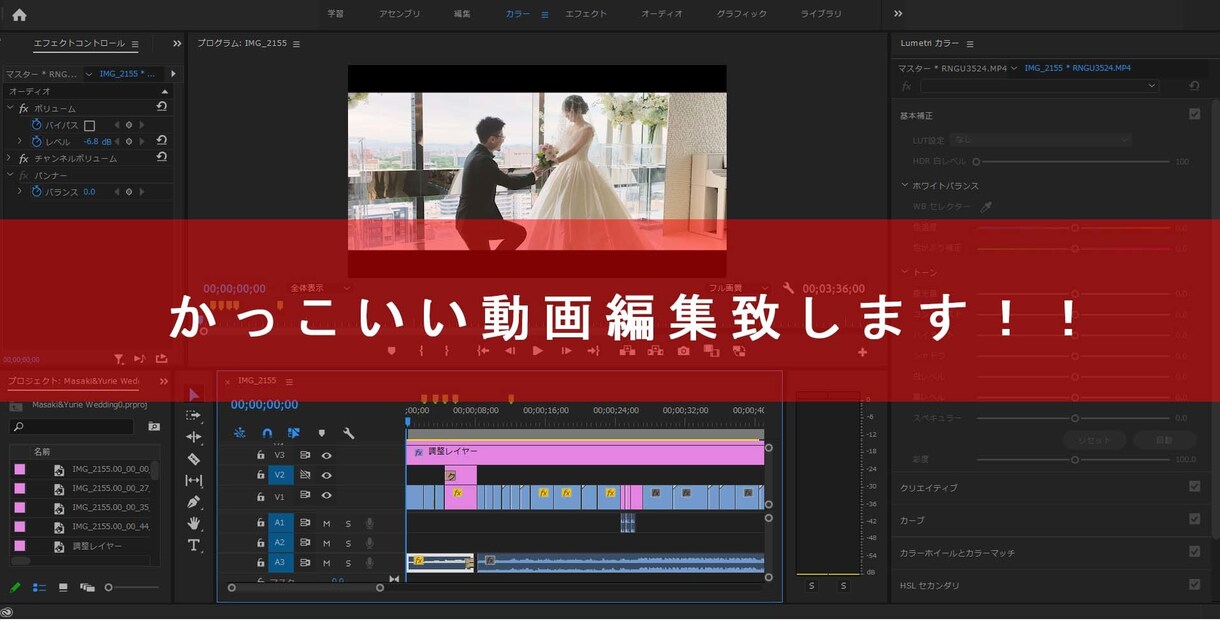Click the left S solo button under audio meter
Screen dimensions: 1220x621
(812, 586)
